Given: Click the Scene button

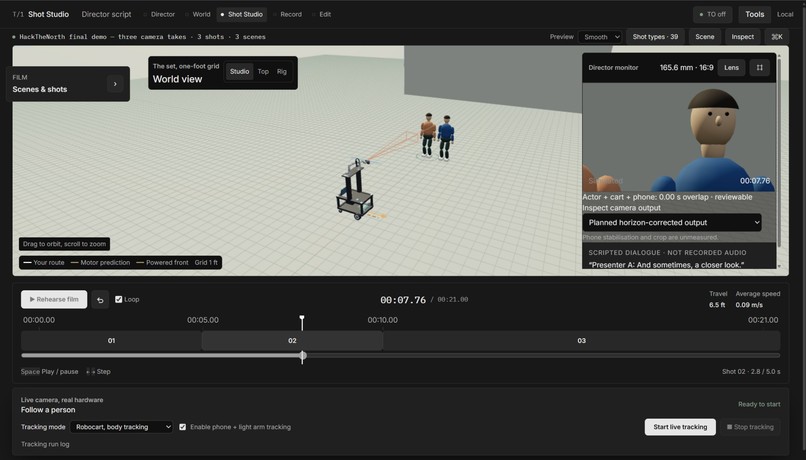Looking at the screenshot, I should (705, 36).
